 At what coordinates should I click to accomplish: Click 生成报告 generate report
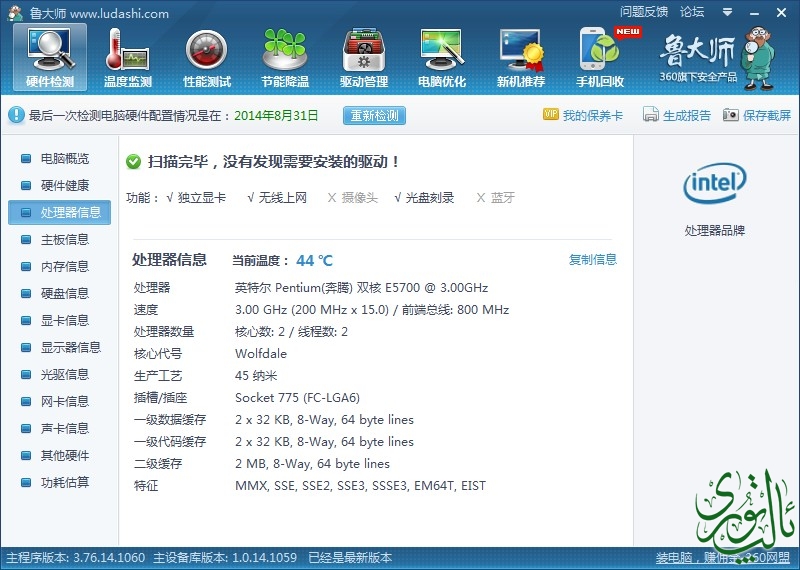pyautogui.click(x=677, y=115)
